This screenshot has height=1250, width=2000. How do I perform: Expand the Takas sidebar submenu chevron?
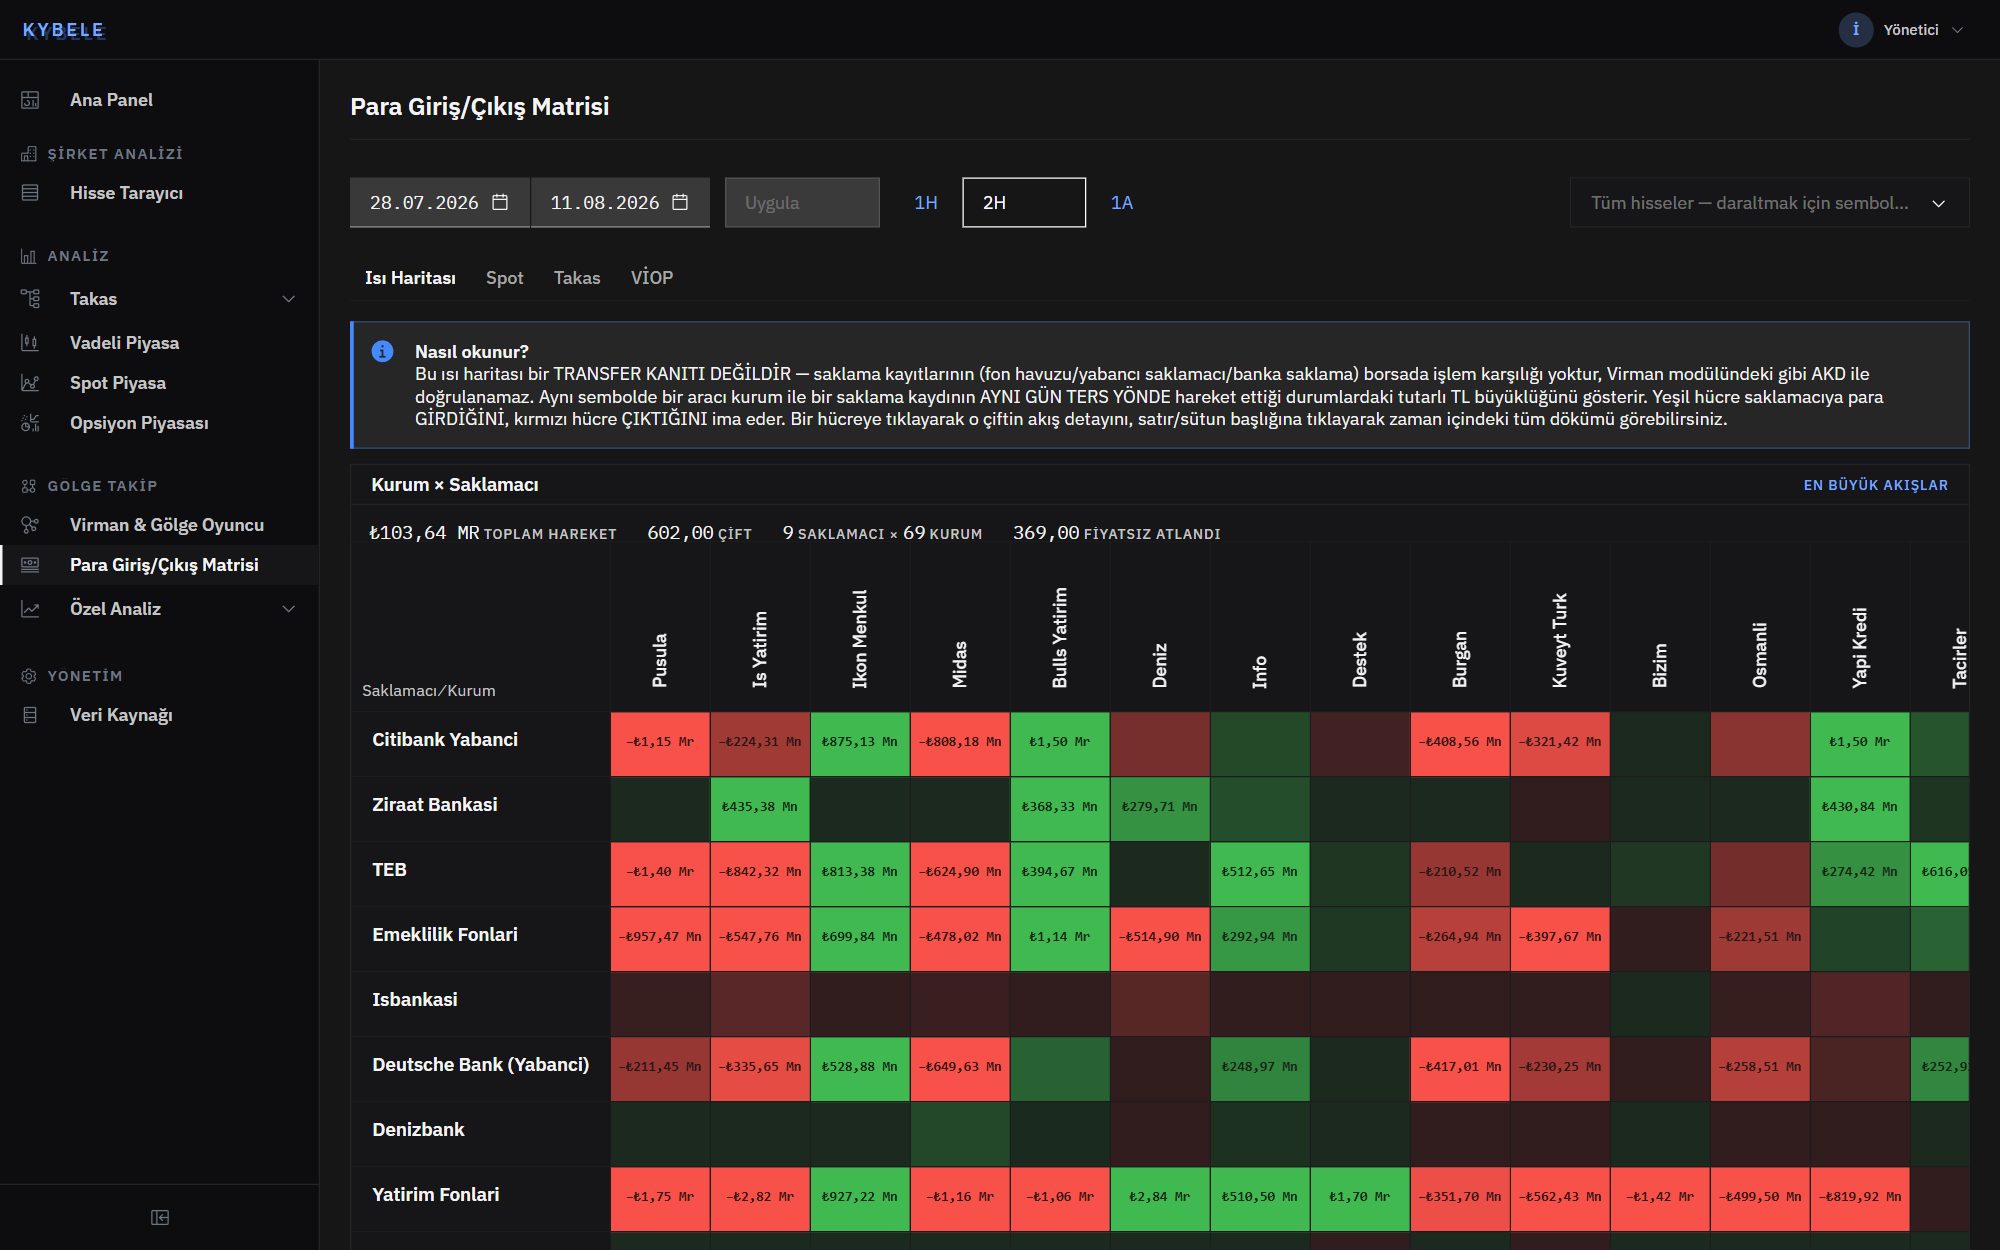[289, 299]
